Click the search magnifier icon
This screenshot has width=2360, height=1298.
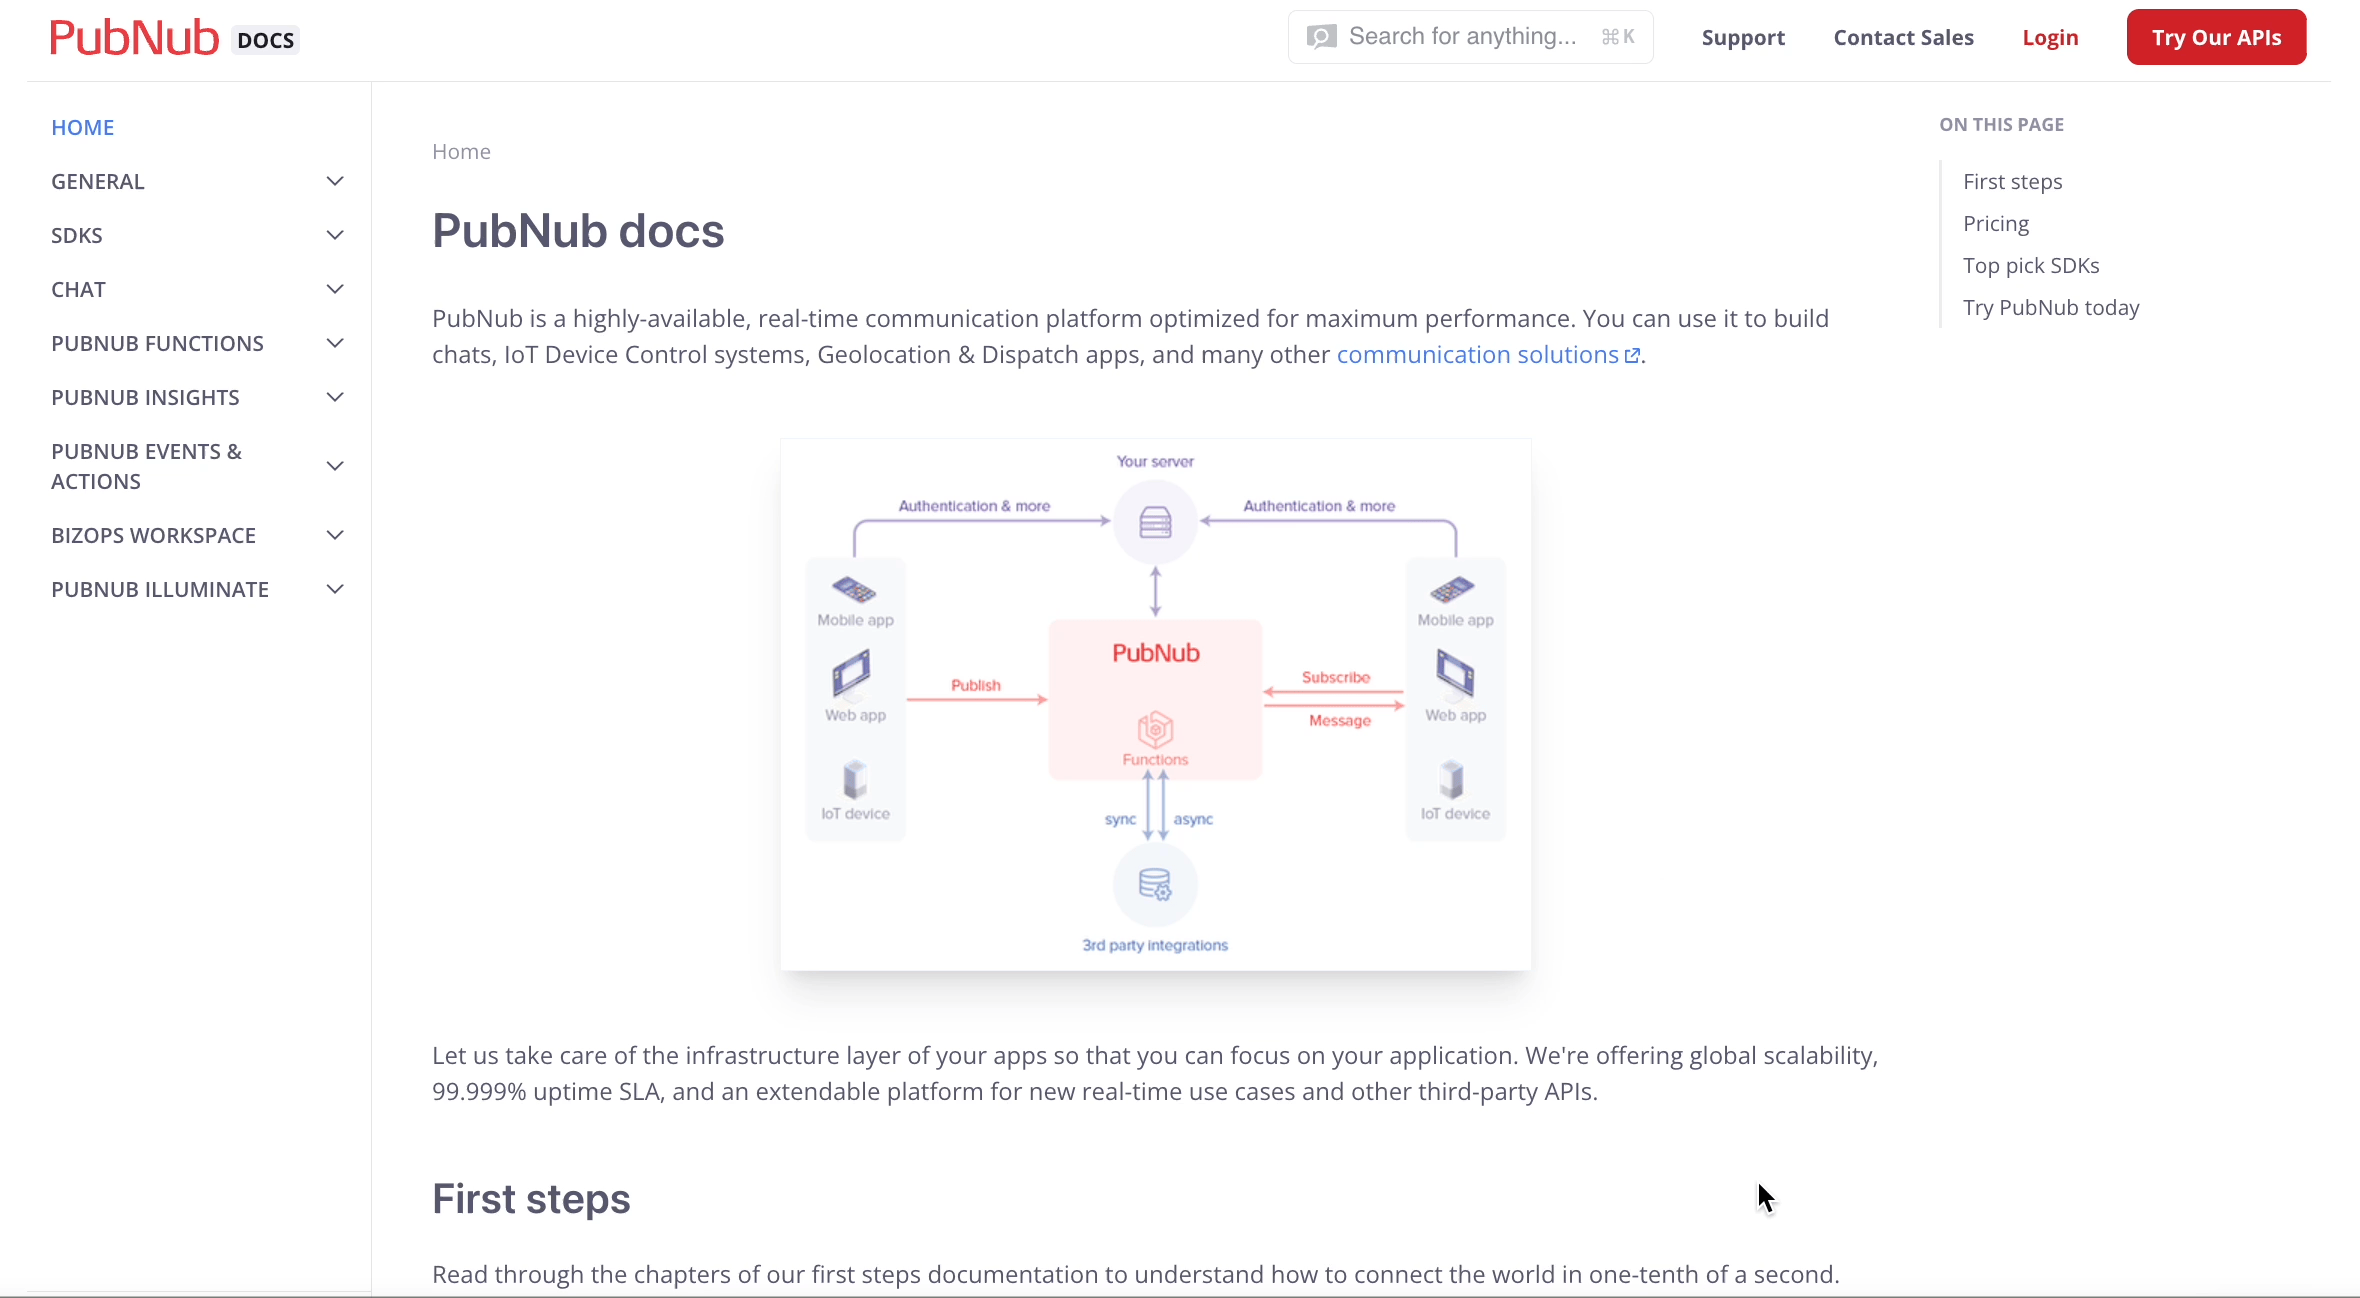coord(1321,36)
